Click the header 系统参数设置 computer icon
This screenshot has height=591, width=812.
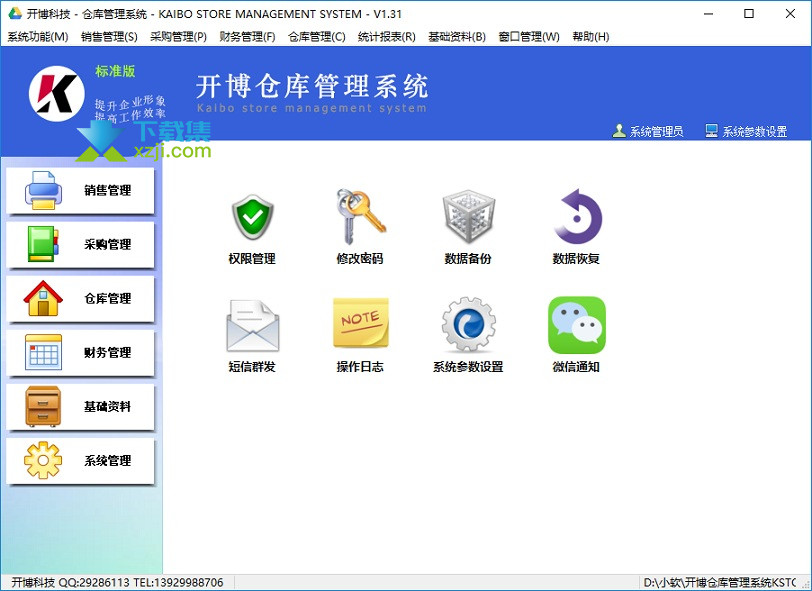pos(712,131)
